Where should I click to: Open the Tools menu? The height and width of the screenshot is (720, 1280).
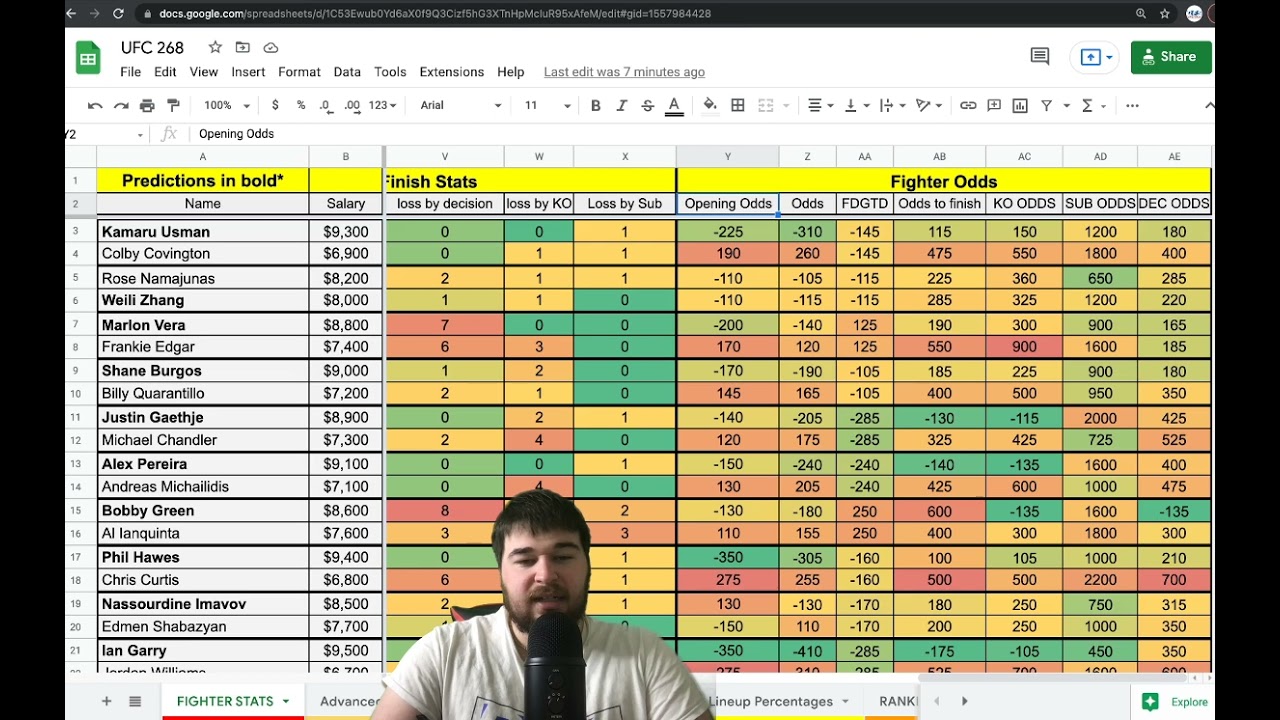(390, 72)
